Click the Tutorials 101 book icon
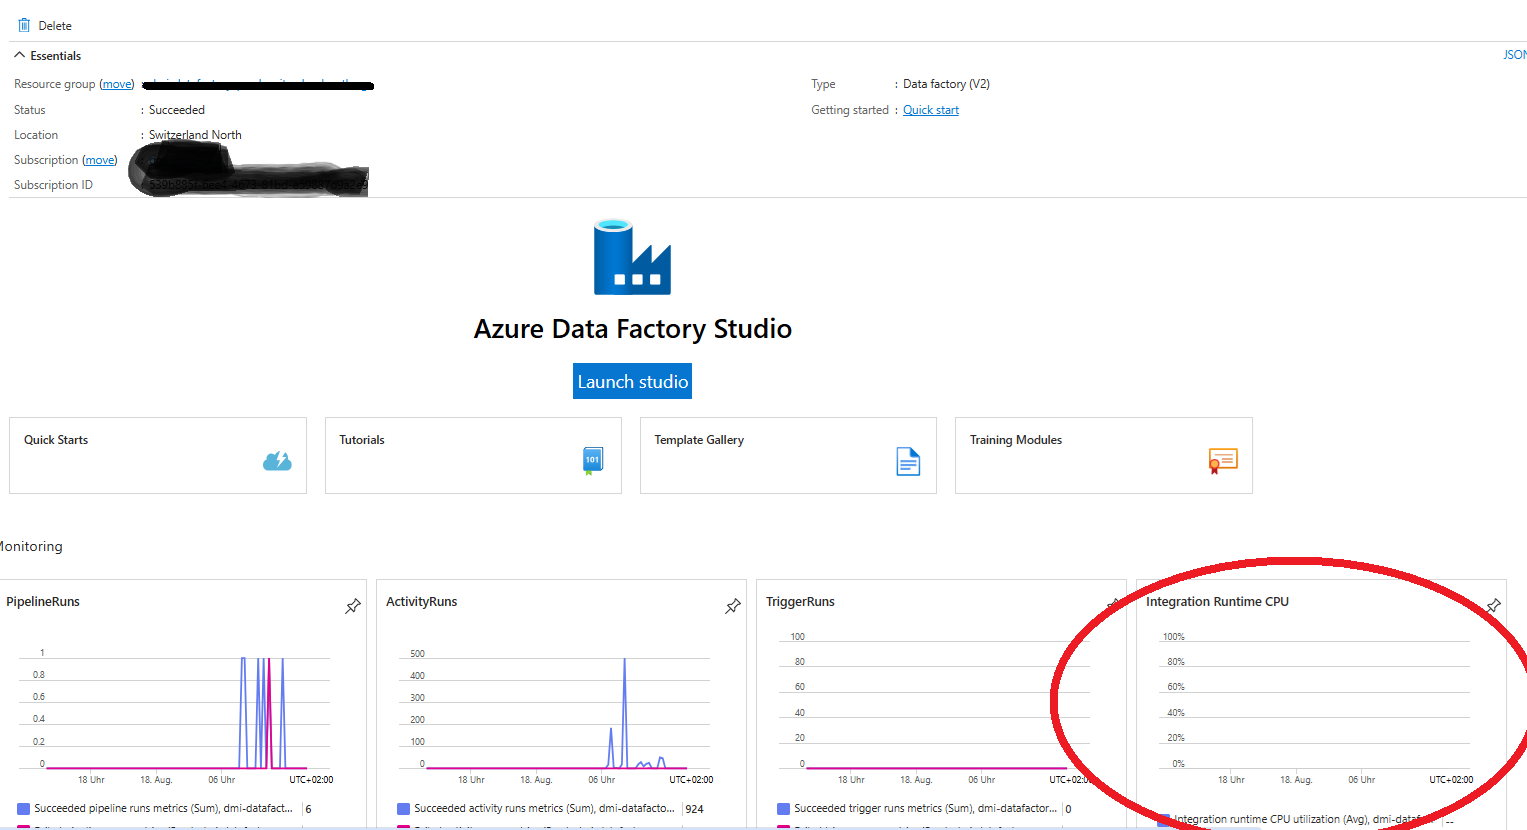The width and height of the screenshot is (1527, 830). click(x=592, y=461)
